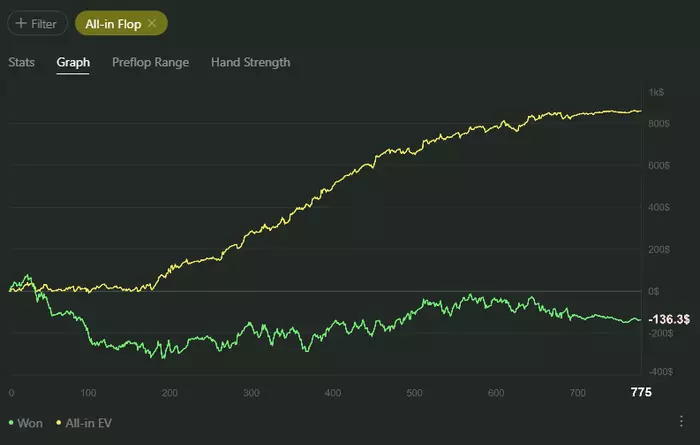Click the -136.3$ final value label
This screenshot has height=445, width=700.
click(669, 319)
